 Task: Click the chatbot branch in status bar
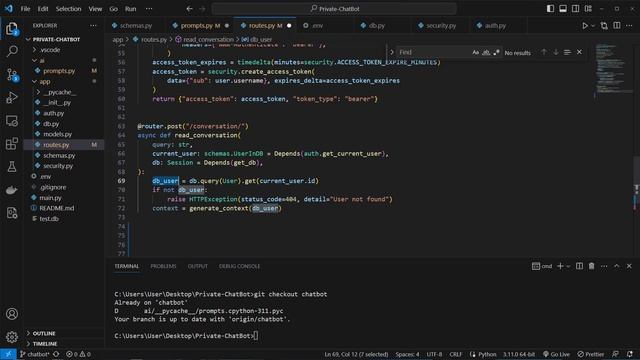coord(34,354)
